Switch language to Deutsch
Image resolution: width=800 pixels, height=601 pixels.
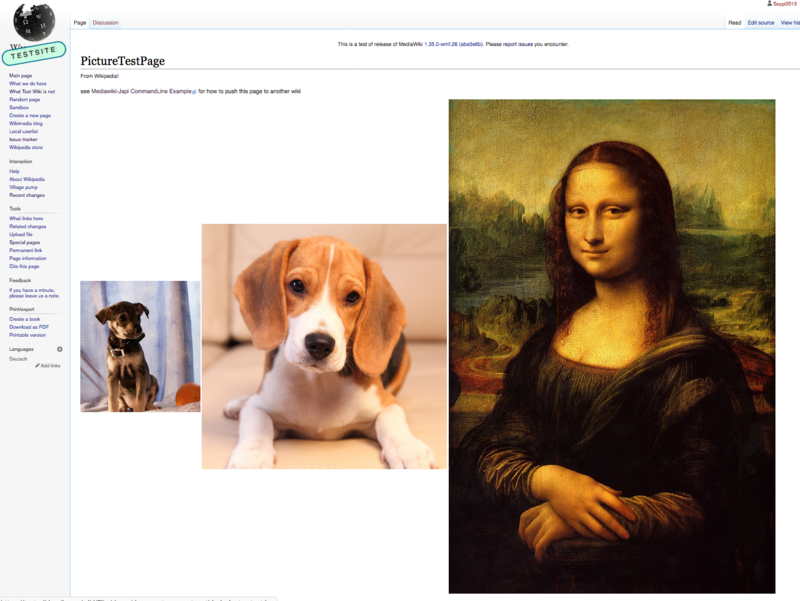click(x=18, y=359)
